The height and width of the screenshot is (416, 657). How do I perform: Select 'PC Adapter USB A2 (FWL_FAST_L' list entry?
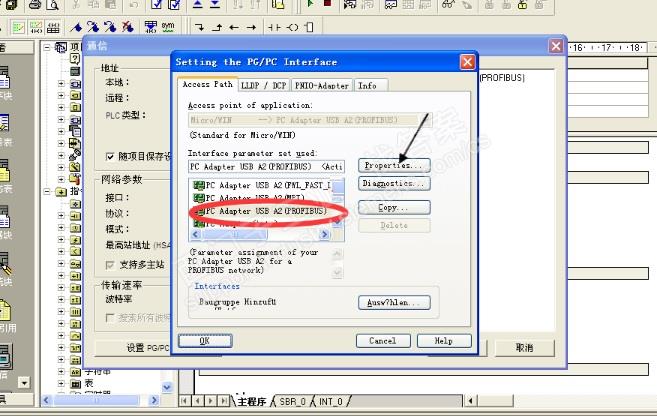click(x=262, y=185)
